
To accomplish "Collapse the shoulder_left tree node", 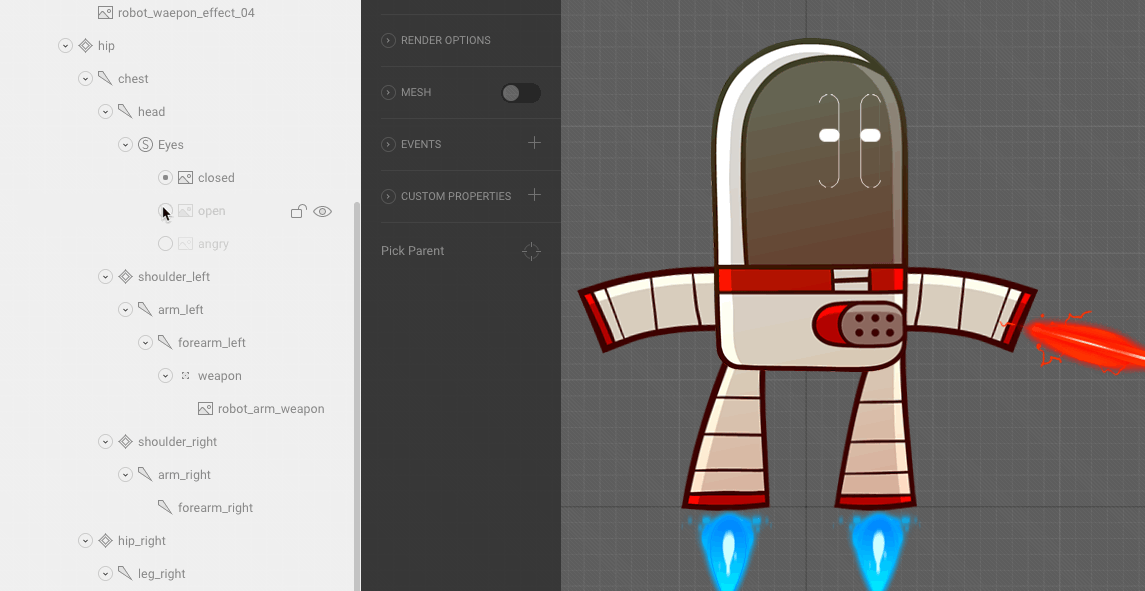I will 105,277.
